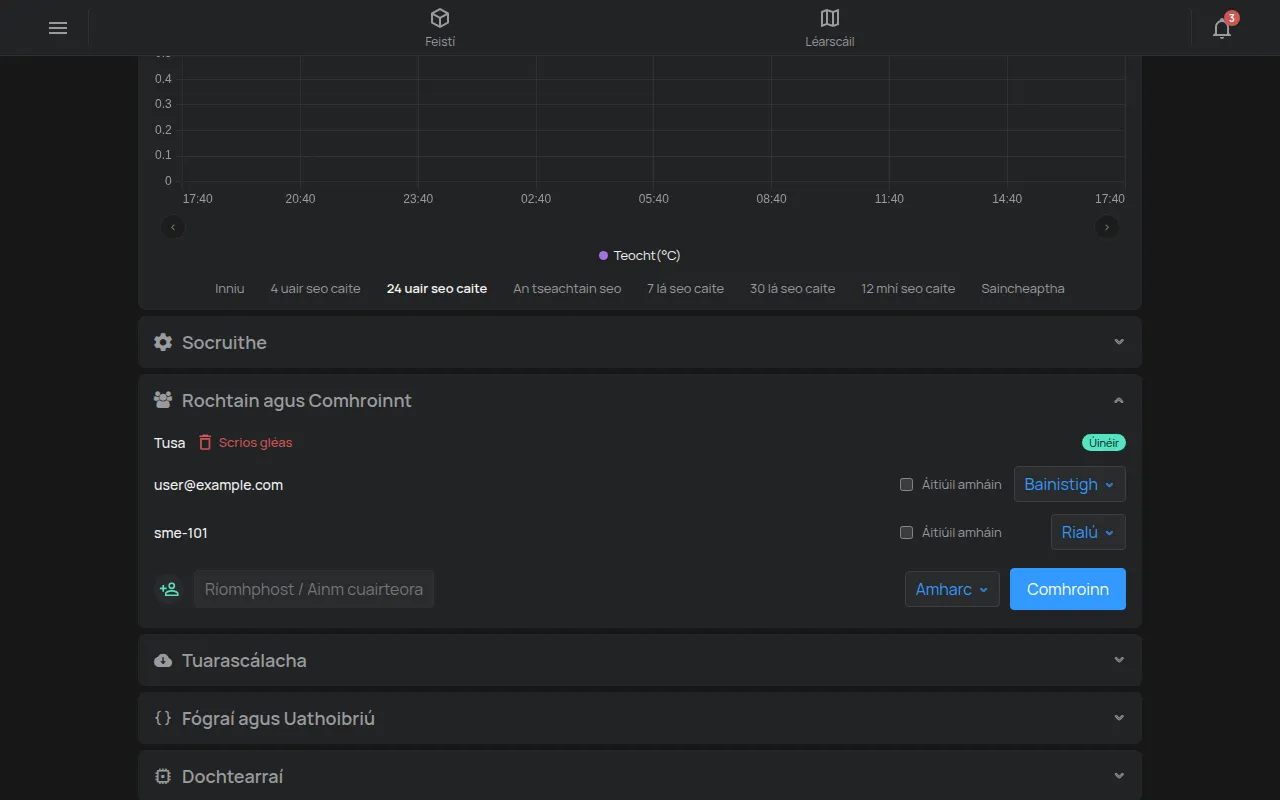Open the notifications bell
Screen dimensions: 1280x800
(x=1222, y=28)
